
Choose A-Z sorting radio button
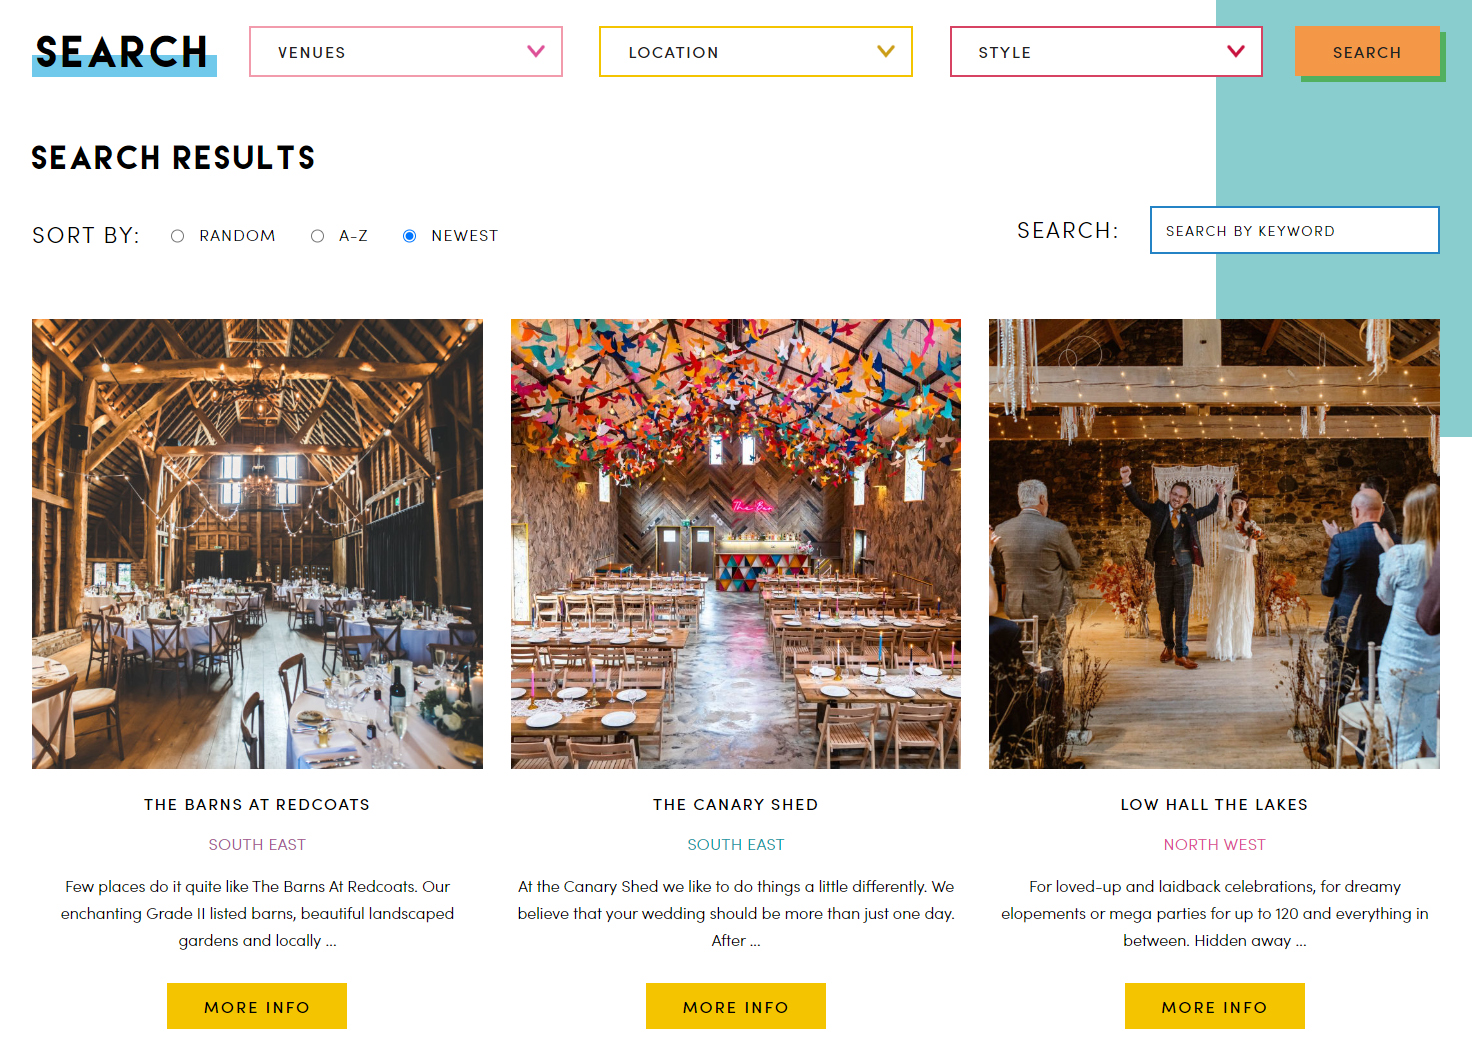318,236
